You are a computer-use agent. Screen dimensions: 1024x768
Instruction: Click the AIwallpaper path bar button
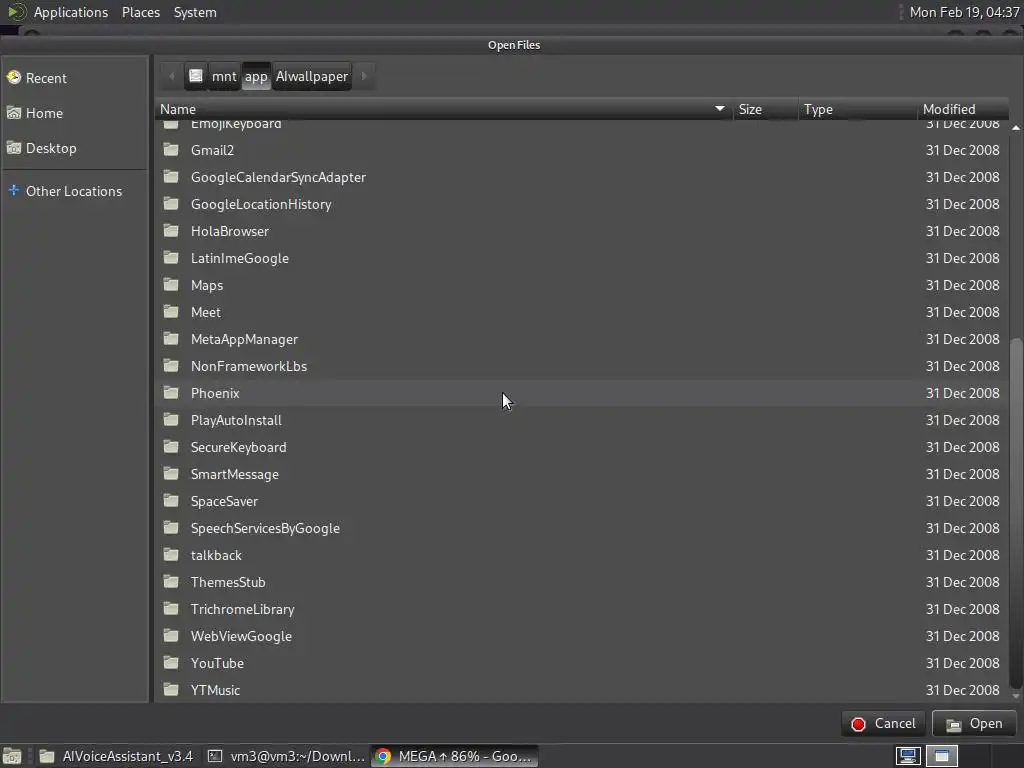click(312, 76)
